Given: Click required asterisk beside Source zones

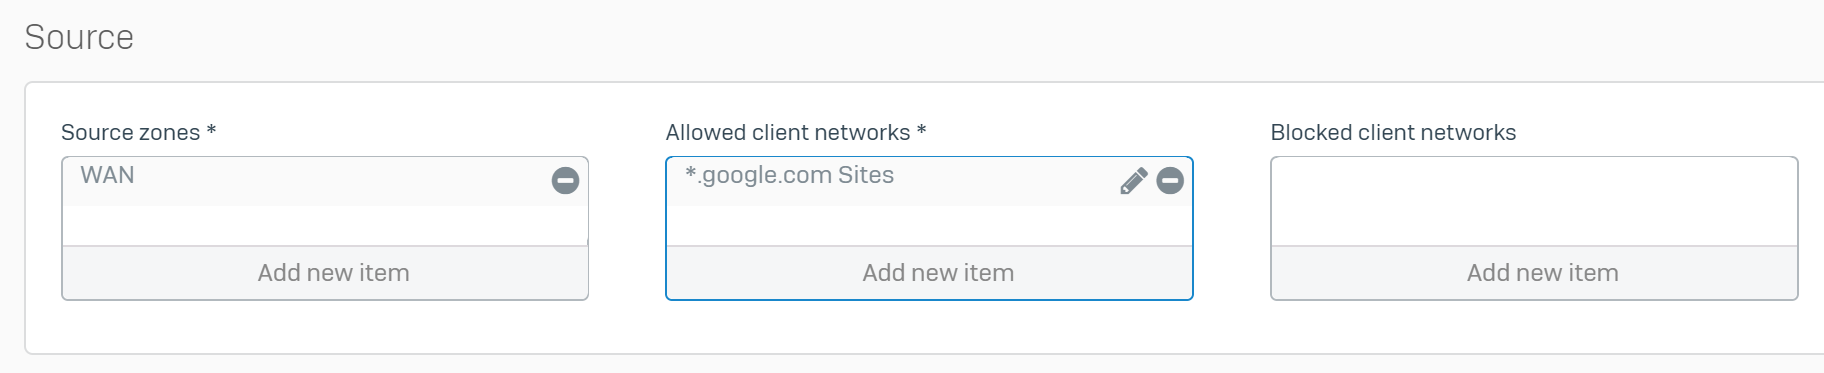Looking at the screenshot, I should (x=211, y=130).
